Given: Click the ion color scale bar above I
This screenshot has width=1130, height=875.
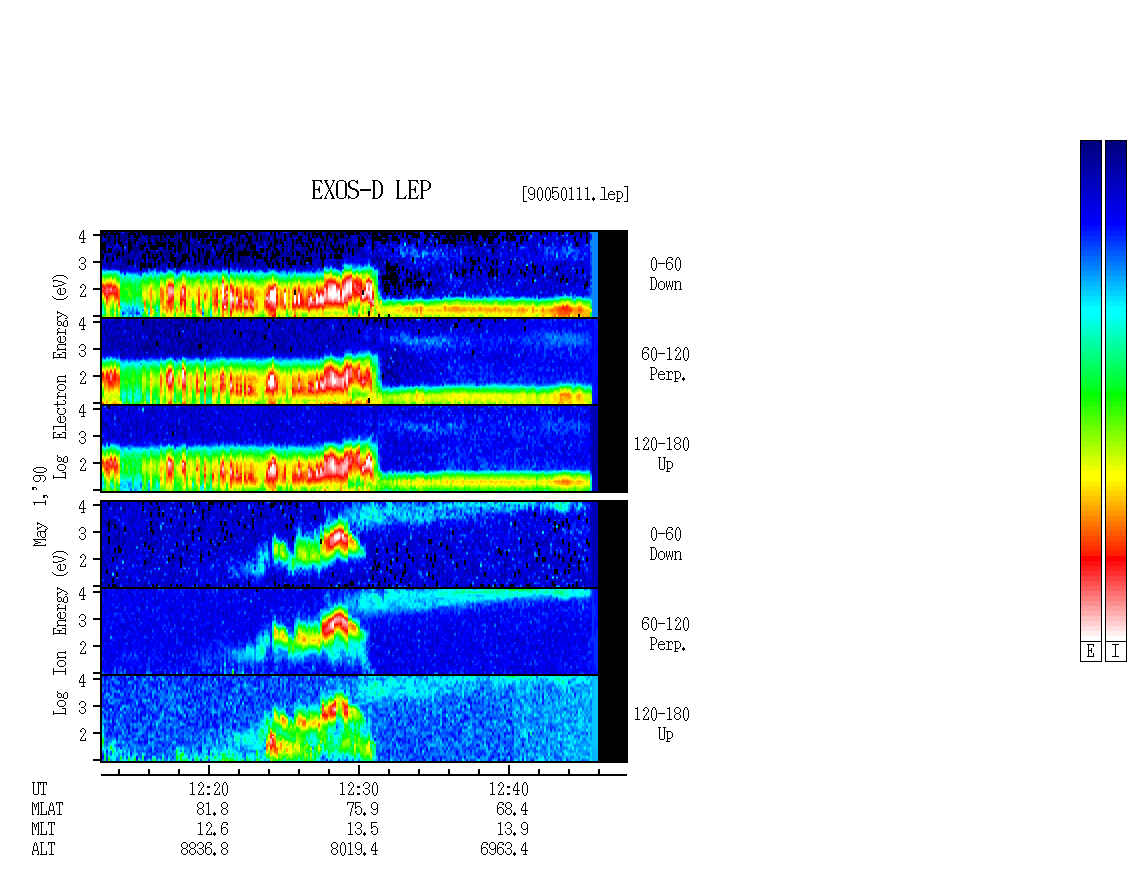Looking at the screenshot, I should click(x=1116, y=390).
